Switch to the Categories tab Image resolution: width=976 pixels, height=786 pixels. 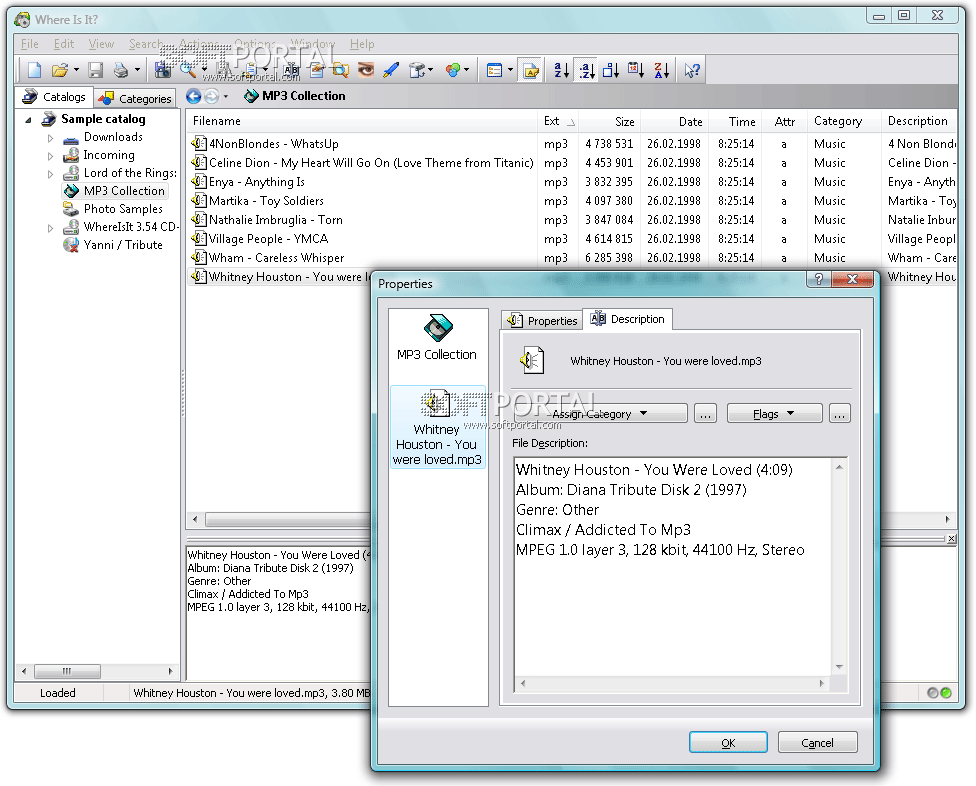point(135,98)
